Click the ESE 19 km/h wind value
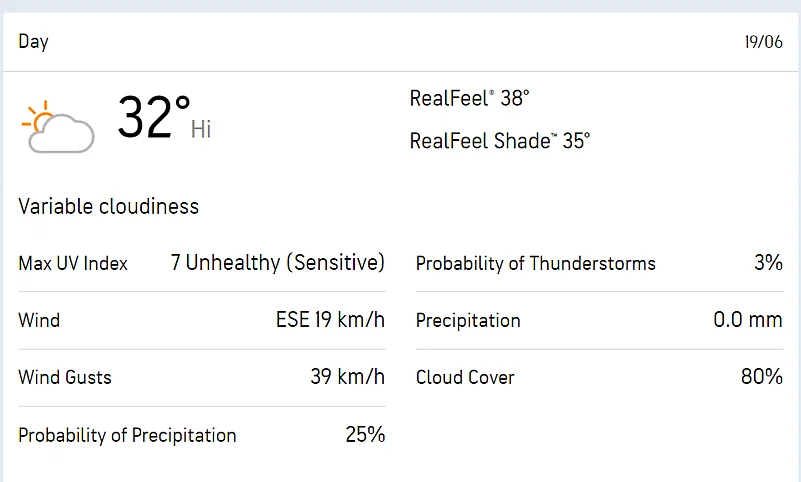 click(x=330, y=321)
